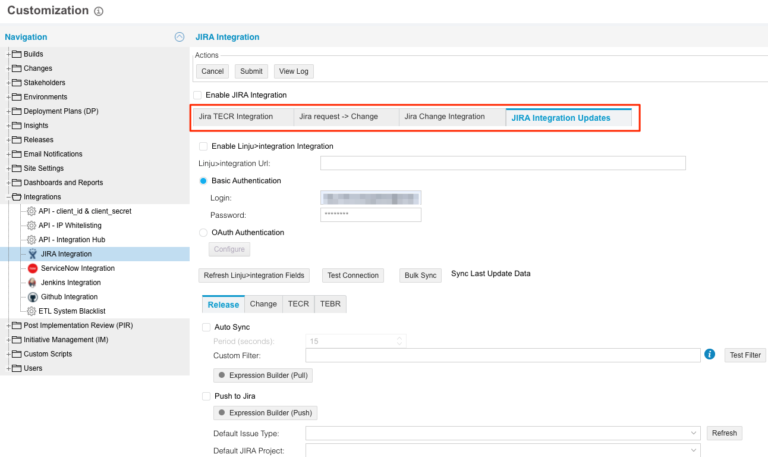Click the JIRA Integration icon in navigation
Screen dimensions: 768x457
click(x=32, y=254)
